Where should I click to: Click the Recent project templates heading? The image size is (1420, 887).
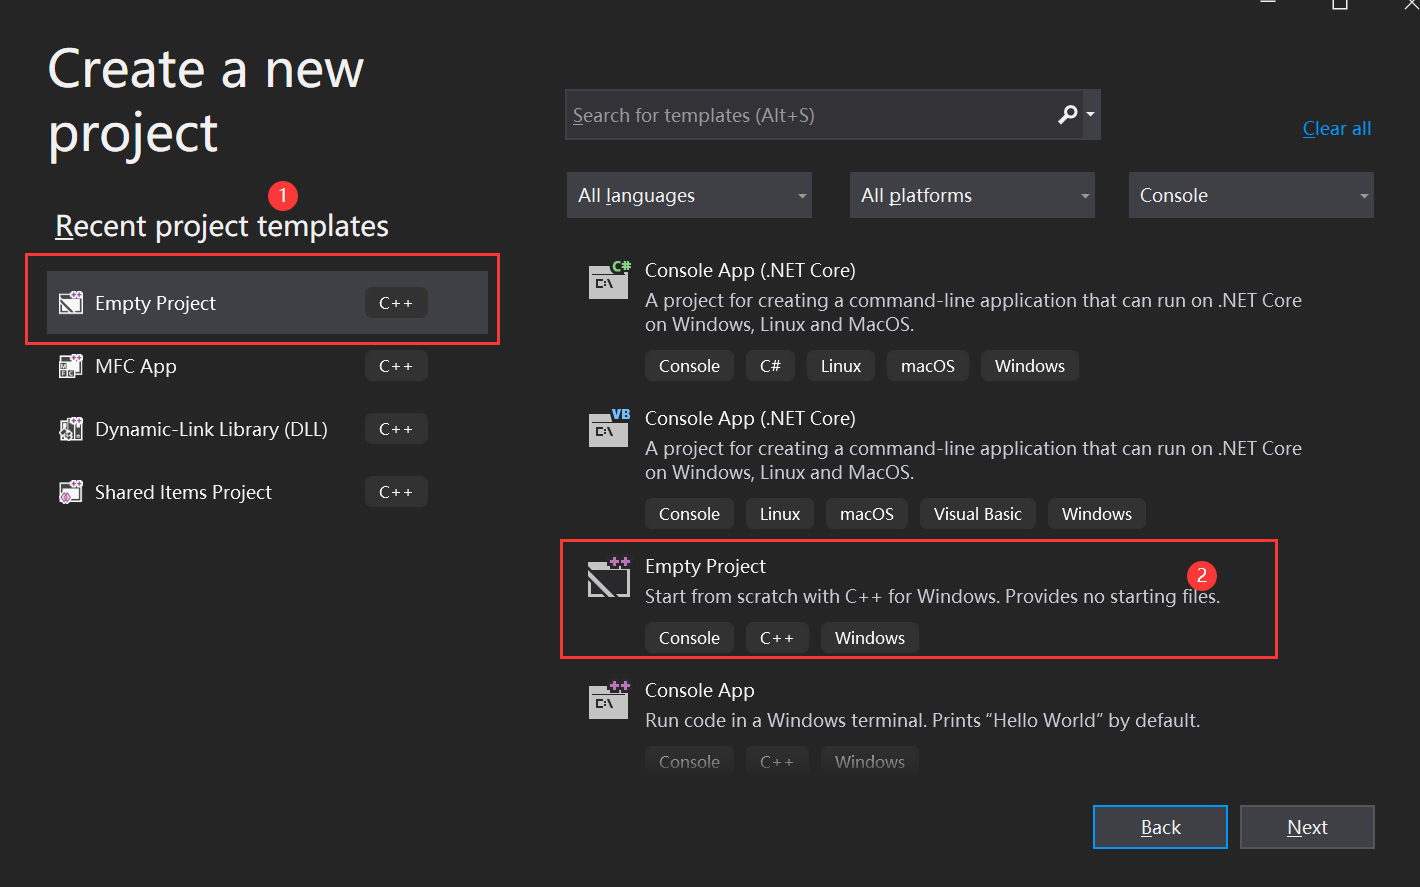pyautogui.click(x=222, y=226)
